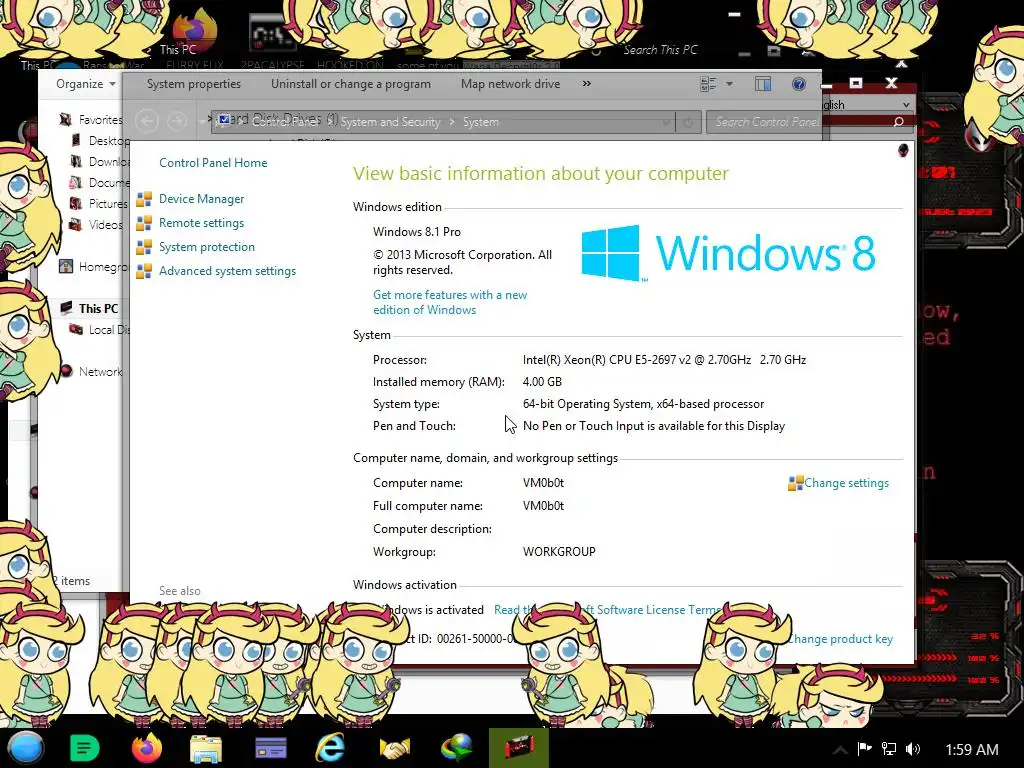Click the refresh button beside address bar
The image size is (1024, 768).
(x=688, y=122)
